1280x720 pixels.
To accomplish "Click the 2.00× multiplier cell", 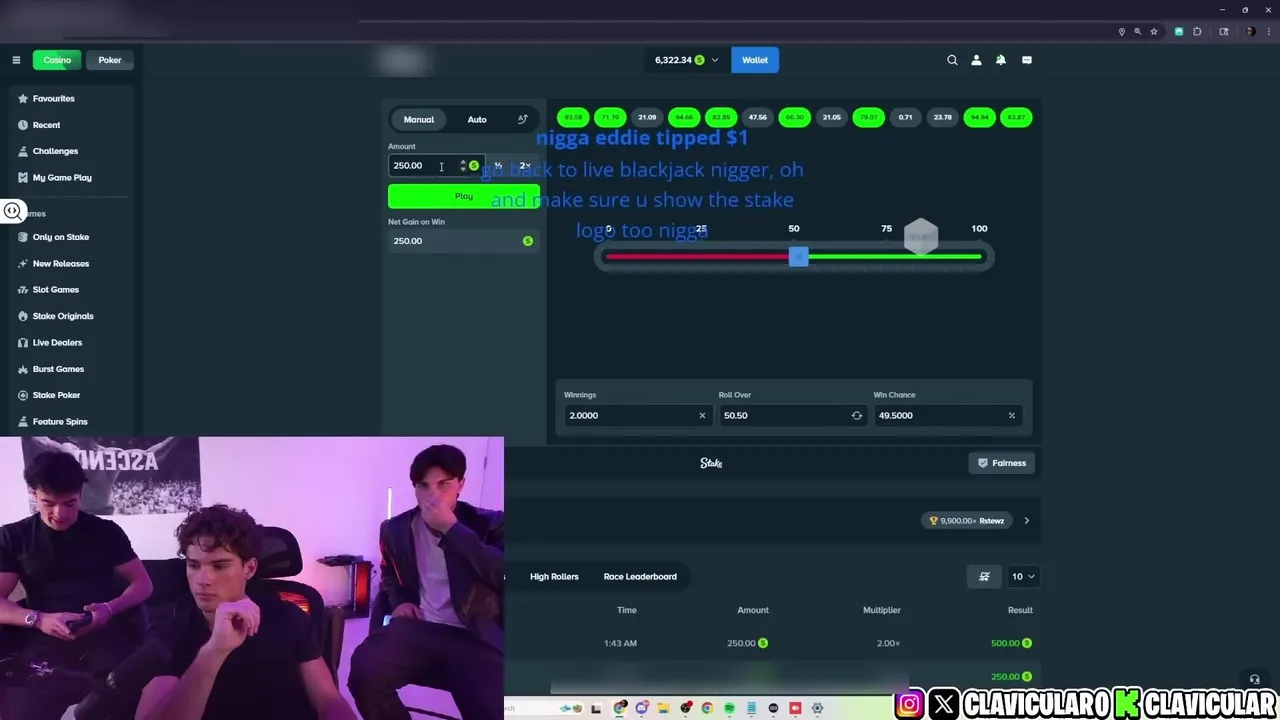I will coord(888,644).
